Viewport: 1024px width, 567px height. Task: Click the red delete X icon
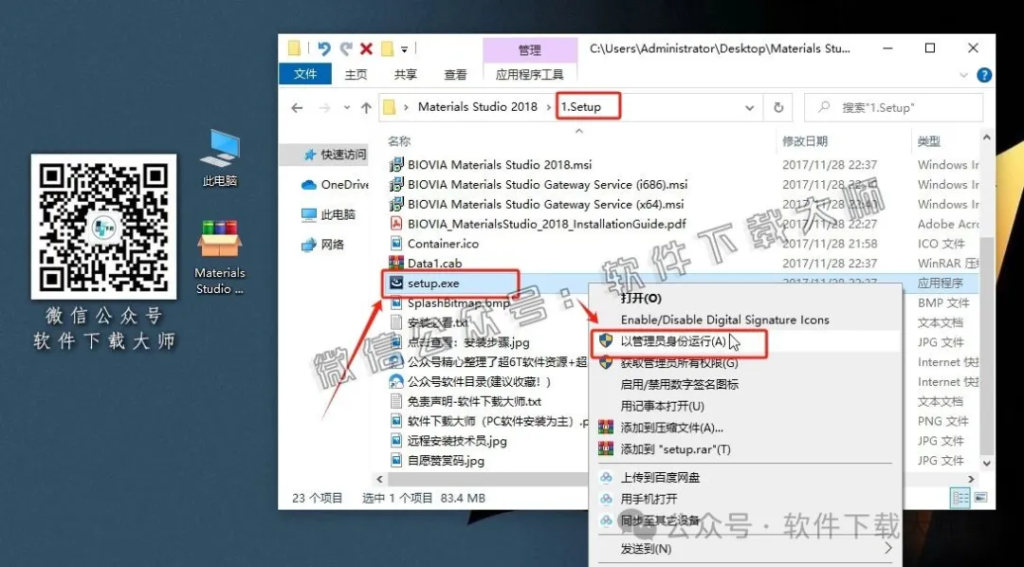point(366,49)
